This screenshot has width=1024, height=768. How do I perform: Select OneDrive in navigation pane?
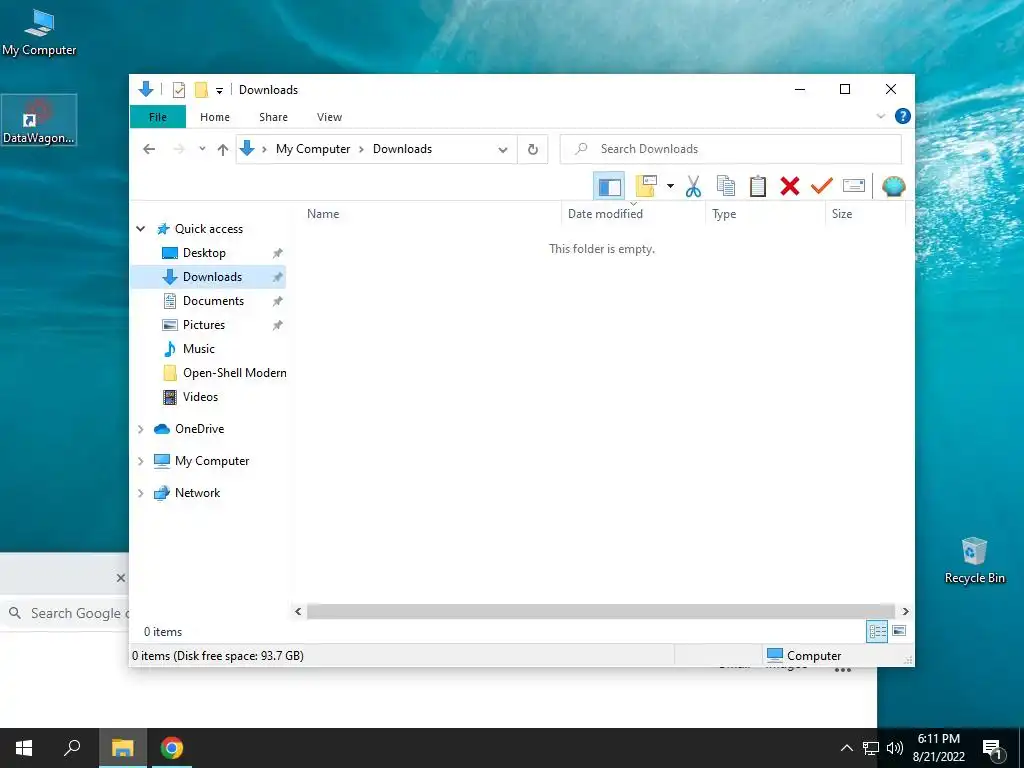(199, 429)
